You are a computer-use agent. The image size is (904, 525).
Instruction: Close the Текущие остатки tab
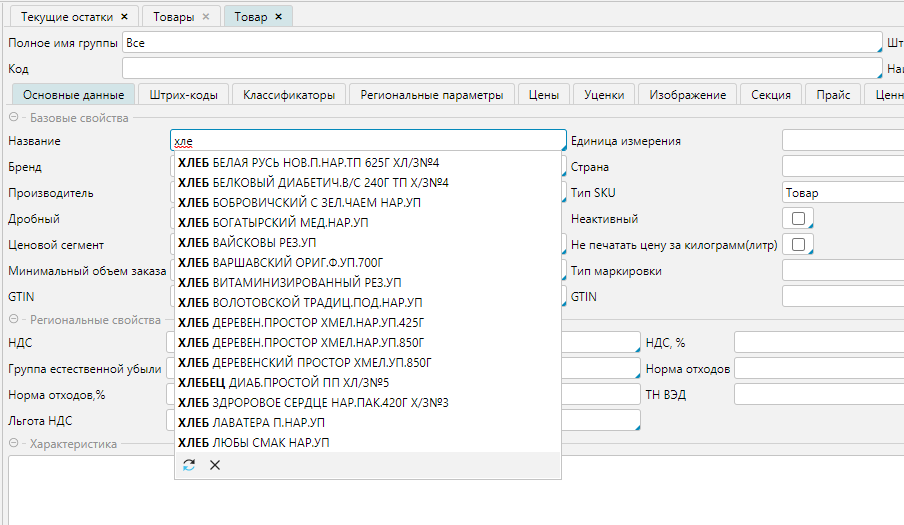(124, 17)
